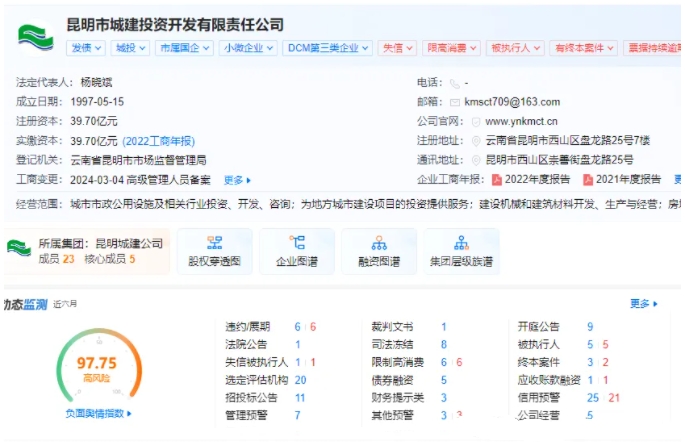Click the 财务提示类 count 3

pos(444,398)
